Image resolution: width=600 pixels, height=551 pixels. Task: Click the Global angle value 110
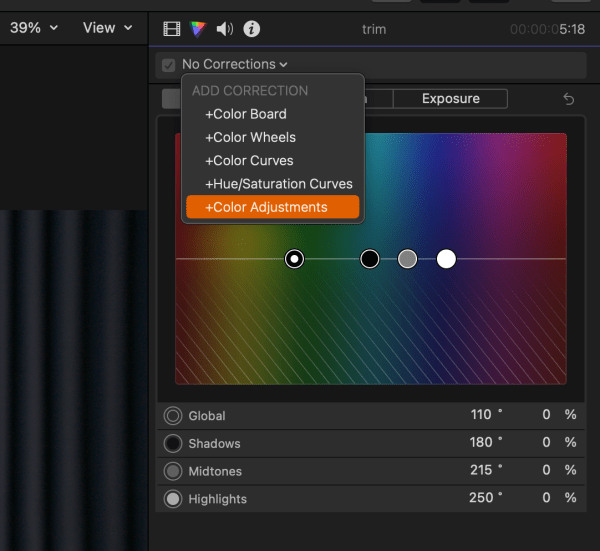pyautogui.click(x=481, y=415)
